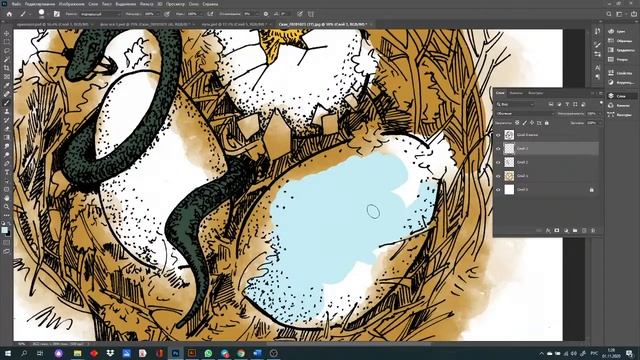640x360 pixels.
Task: Click the search icon at top right
Action: pos(609,14)
